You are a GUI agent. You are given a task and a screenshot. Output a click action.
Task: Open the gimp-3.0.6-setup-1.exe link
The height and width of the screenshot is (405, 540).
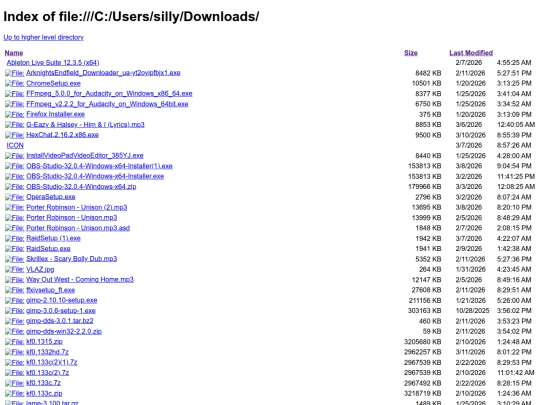pyautogui.click(x=61, y=310)
